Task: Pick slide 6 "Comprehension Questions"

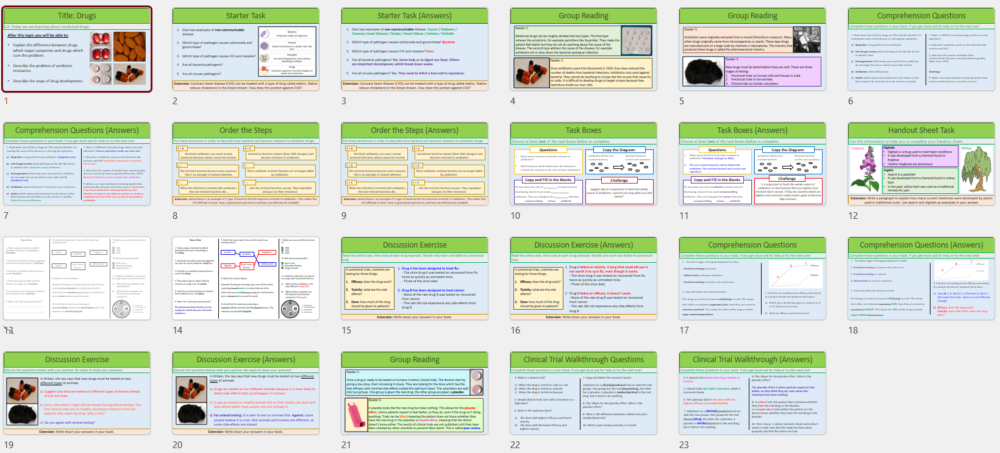Action: pyautogui.click(x=922, y=49)
